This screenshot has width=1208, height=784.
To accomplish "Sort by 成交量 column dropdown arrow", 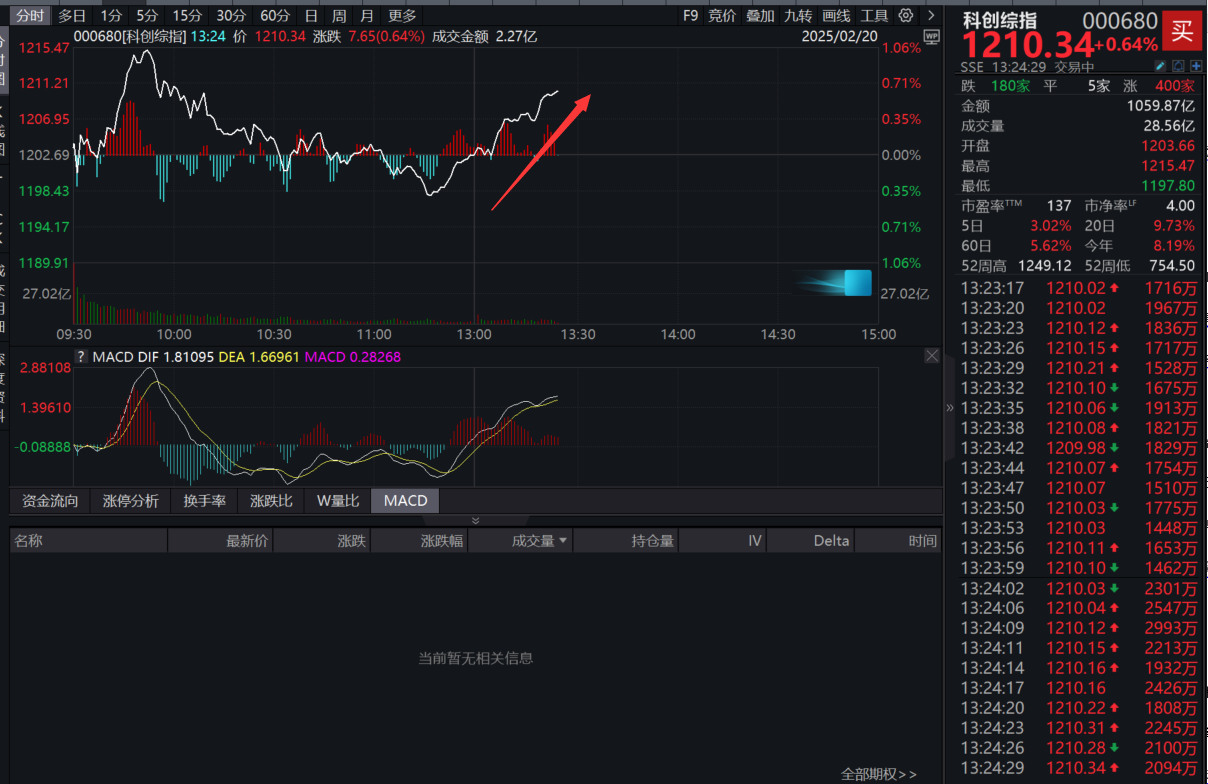I will [x=564, y=541].
